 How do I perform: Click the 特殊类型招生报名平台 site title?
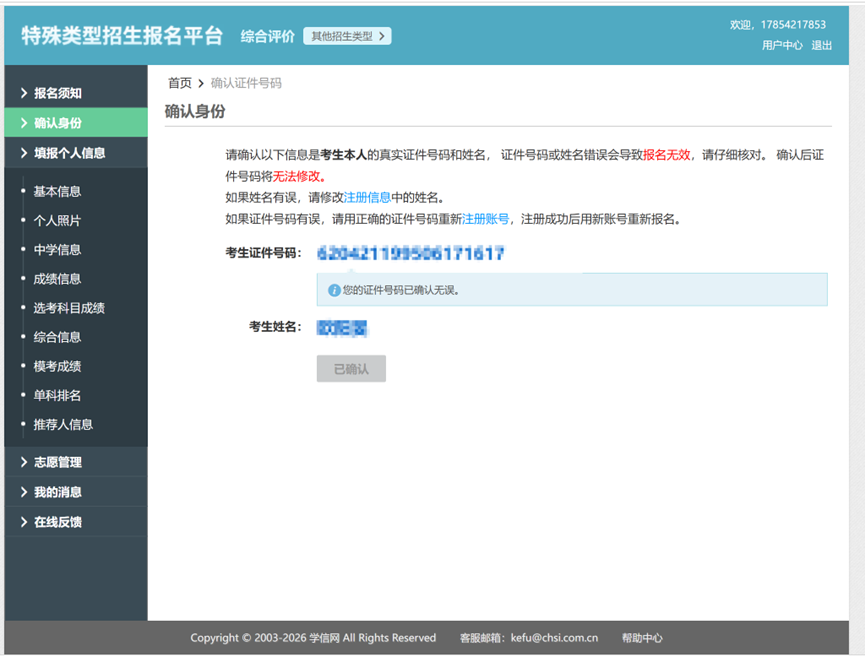pyautogui.click(x=122, y=36)
